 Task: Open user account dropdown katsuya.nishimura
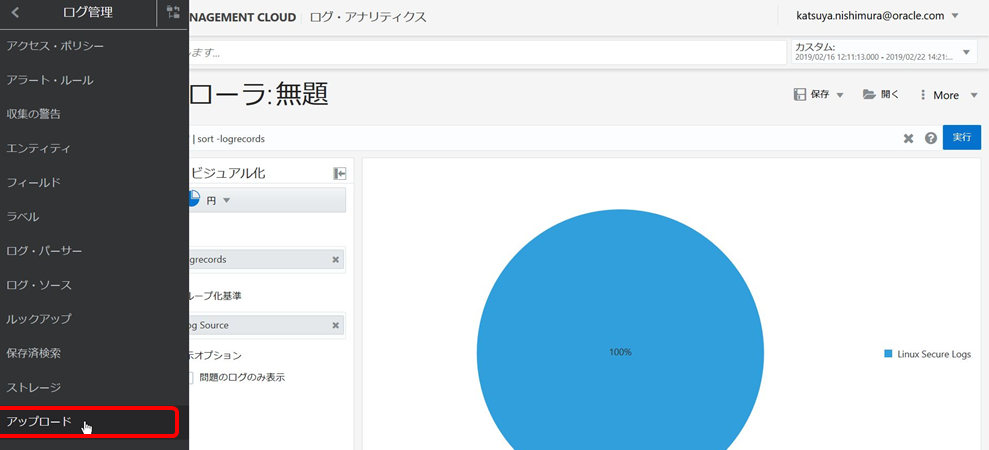(x=877, y=16)
